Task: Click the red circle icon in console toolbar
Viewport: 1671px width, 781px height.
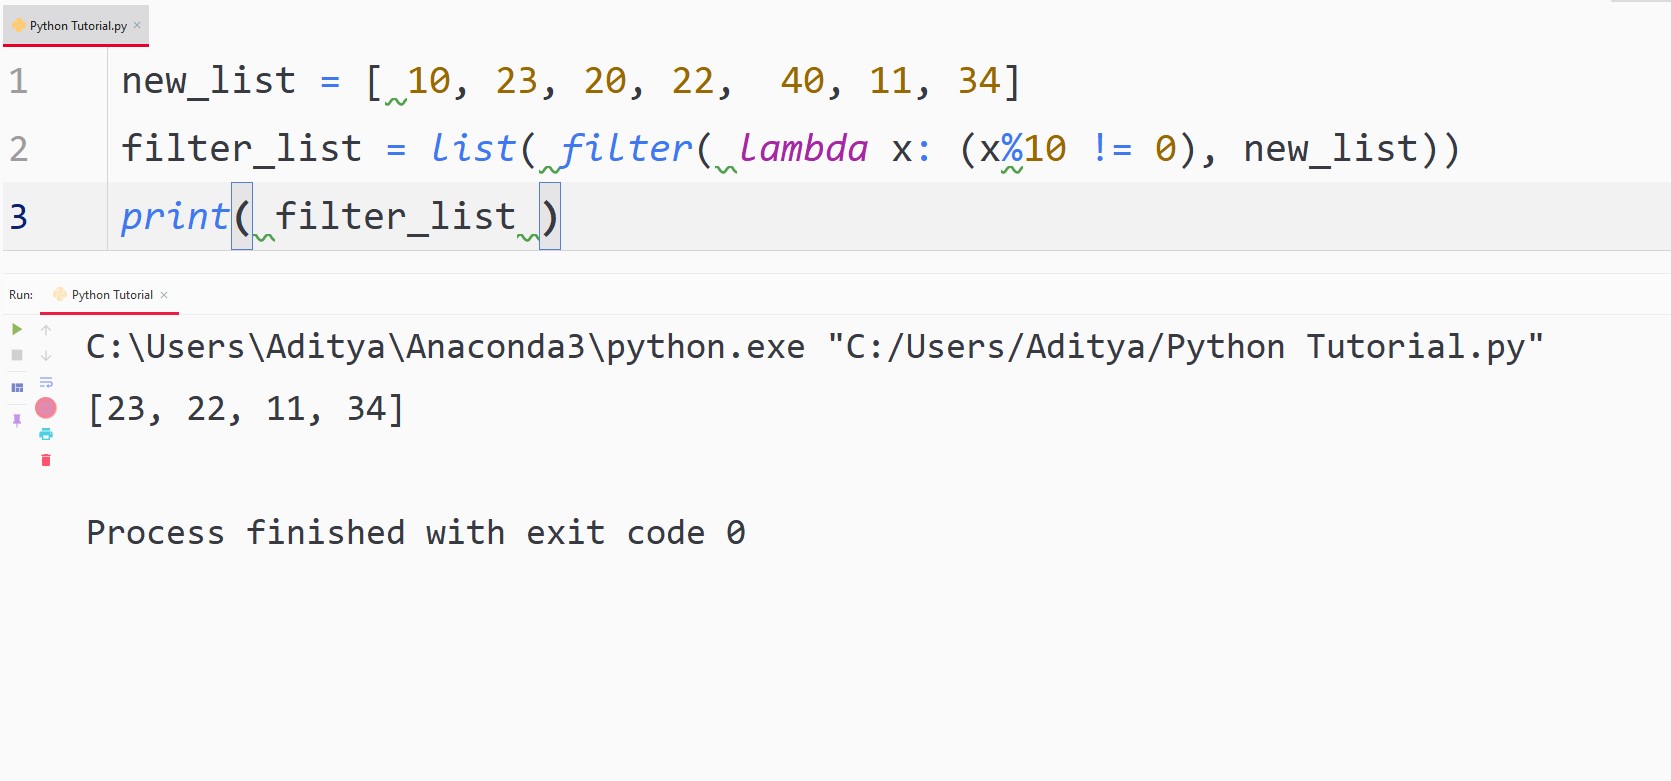Action: click(x=46, y=408)
